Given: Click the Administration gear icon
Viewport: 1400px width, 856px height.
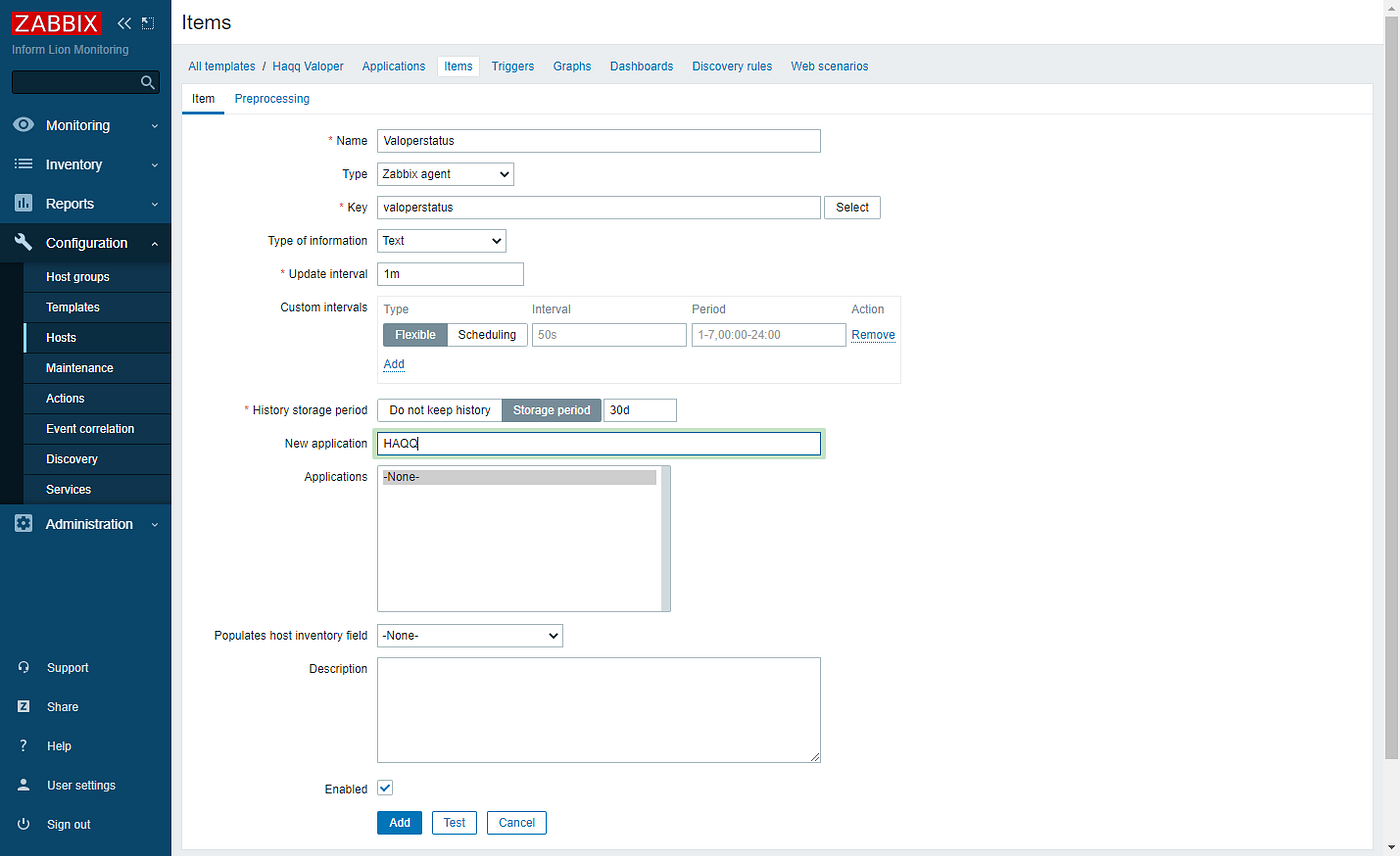Looking at the screenshot, I should pyautogui.click(x=24, y=524).
